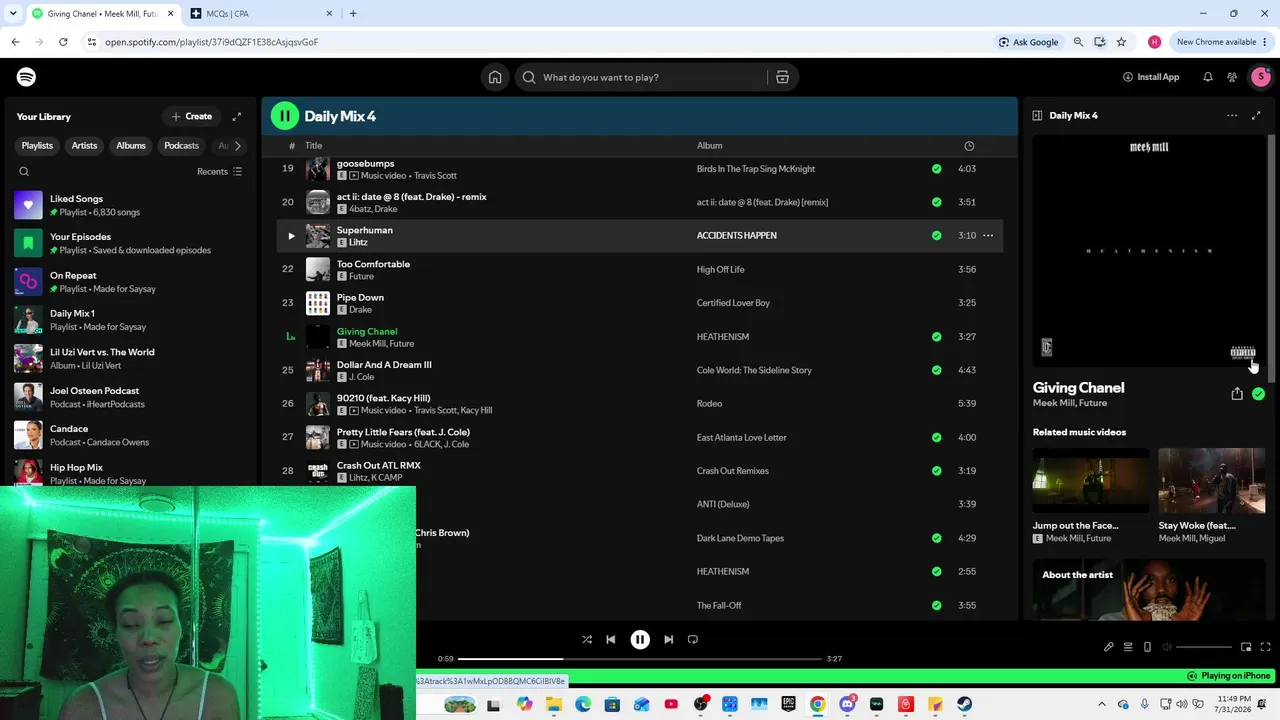This screenshot has width=1280, height=720.
Task: Open the play queue
Action: (x=1128, y=647)
